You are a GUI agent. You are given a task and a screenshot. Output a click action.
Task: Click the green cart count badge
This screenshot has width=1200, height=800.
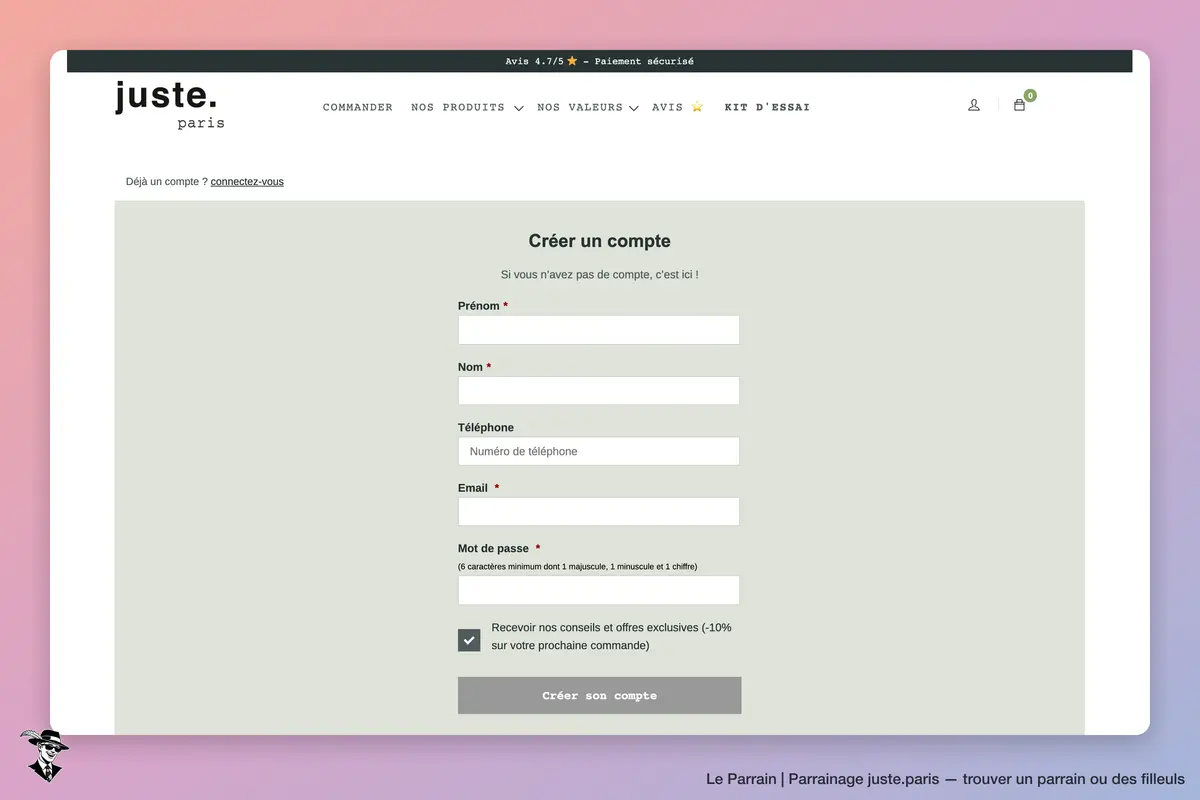[x=1030, y=96]
